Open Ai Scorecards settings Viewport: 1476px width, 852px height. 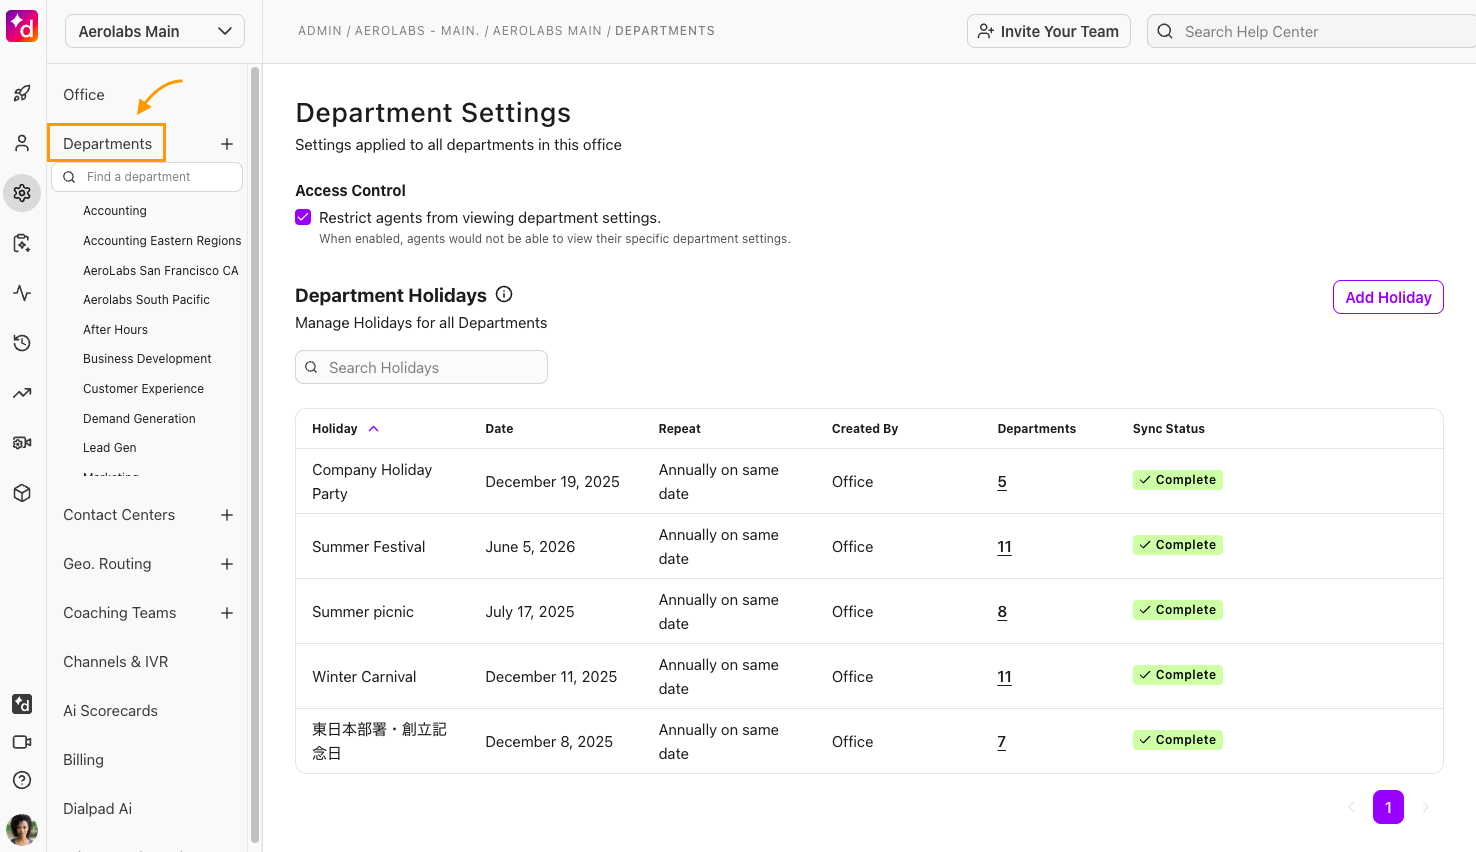coord(110,711)
